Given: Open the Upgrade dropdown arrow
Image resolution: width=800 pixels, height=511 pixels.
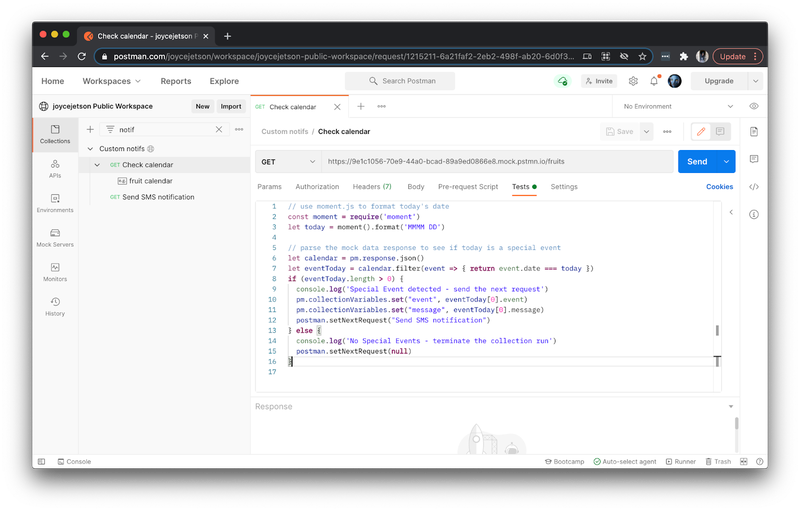Looking at the screenshot, I should (755, 81).
